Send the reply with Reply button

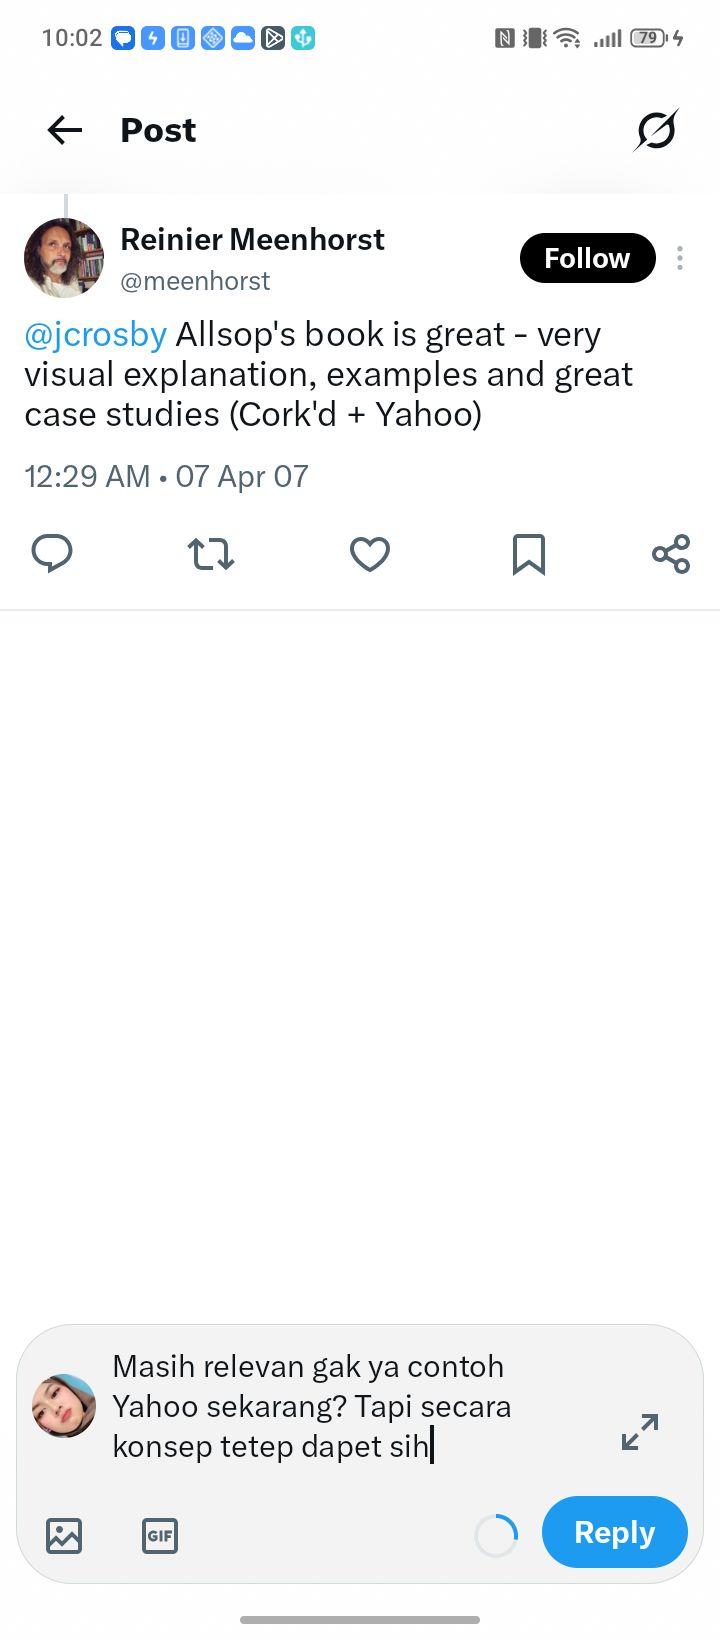pyautogui.click(x=615, y=1532)
